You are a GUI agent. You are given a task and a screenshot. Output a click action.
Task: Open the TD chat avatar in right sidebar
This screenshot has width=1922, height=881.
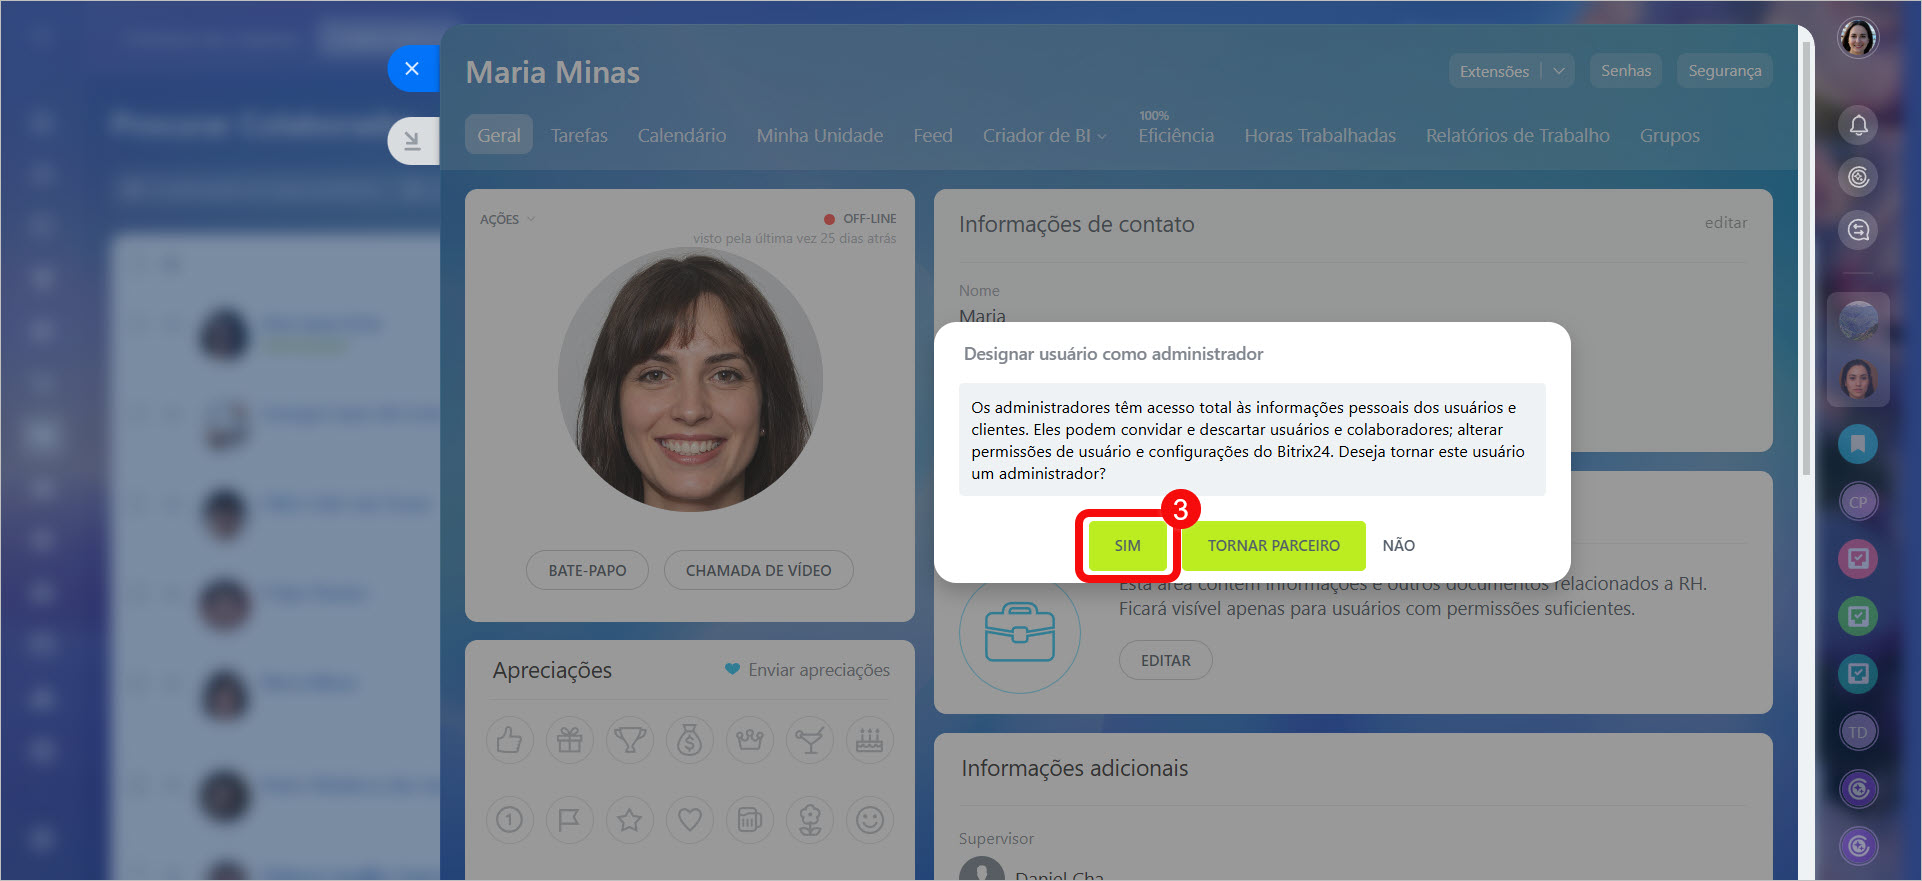tap(1858, 732)
